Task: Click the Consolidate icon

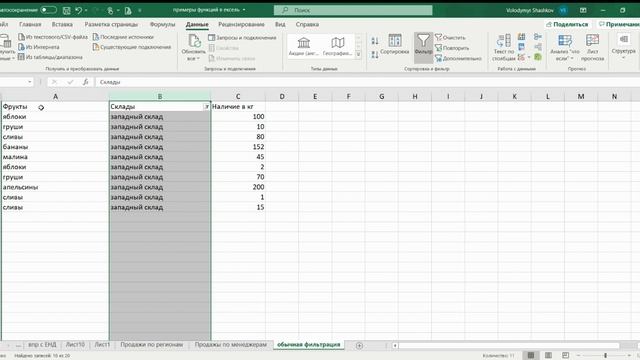Action: tap(538, 37)
